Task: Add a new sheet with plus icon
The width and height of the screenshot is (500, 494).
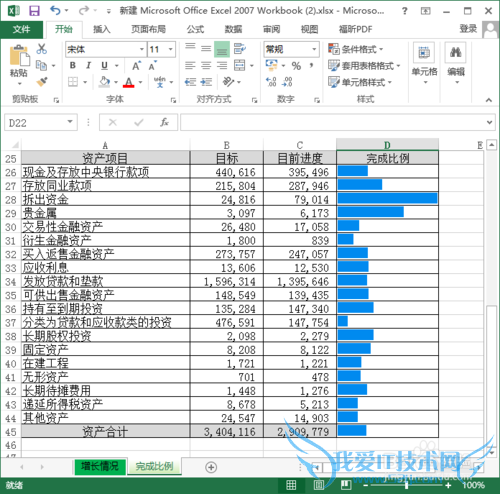Action: click(211, 467)
